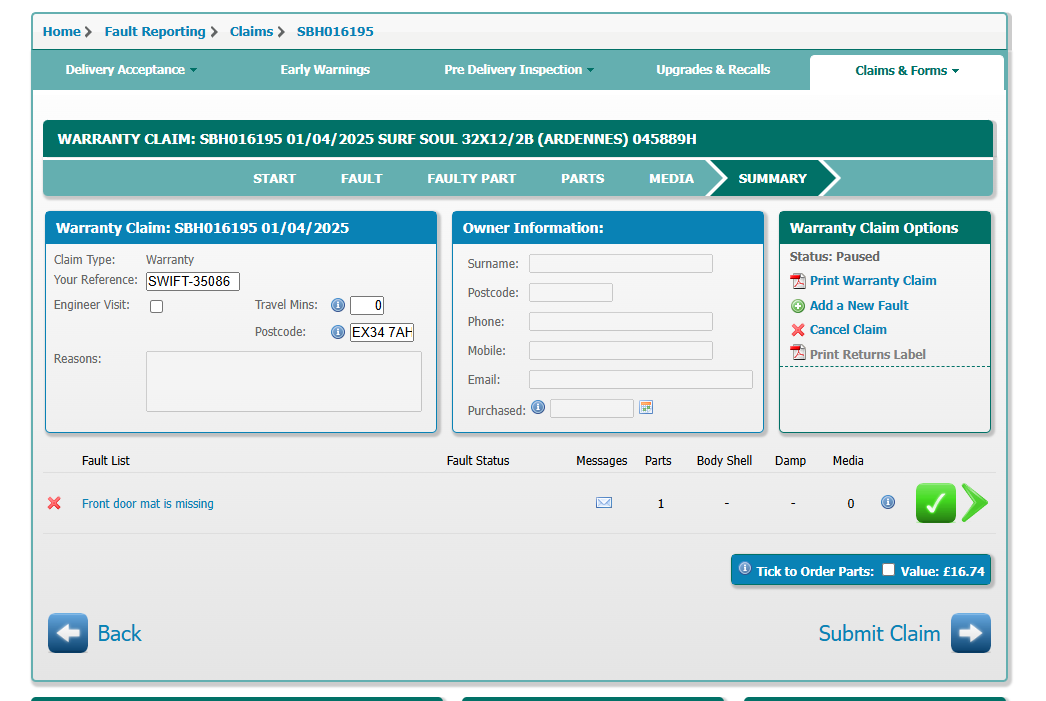Click the info icon in the fault row
Image resolution: width=1046 pixels, height=701 pixels.
coord(887,502)
